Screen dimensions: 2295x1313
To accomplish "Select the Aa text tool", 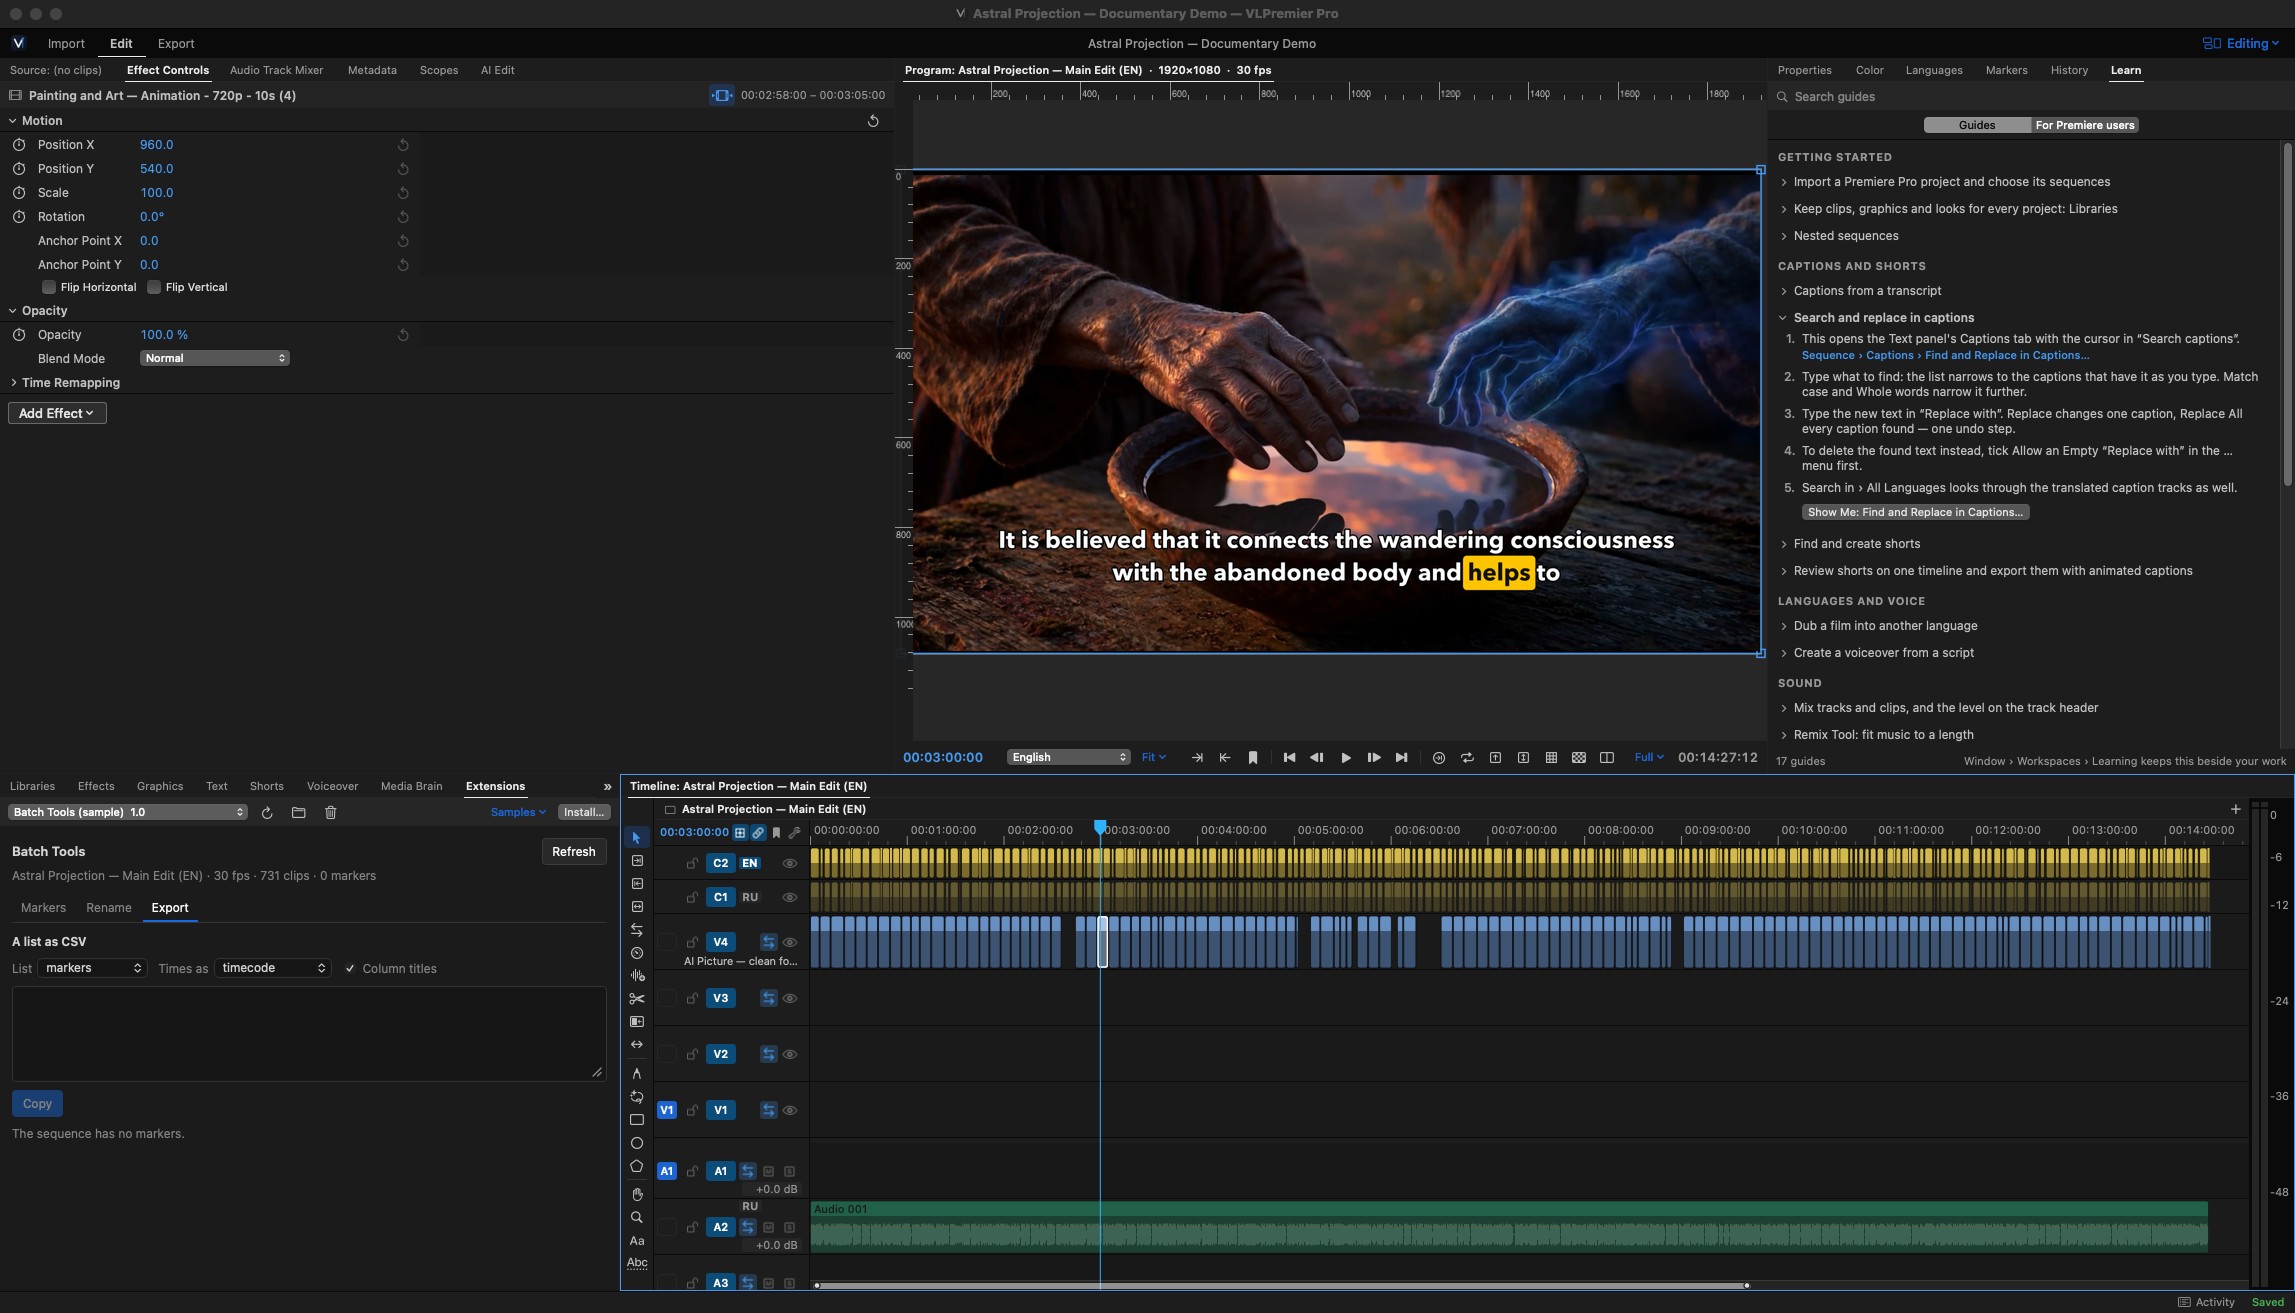I will coord(636,1241).
